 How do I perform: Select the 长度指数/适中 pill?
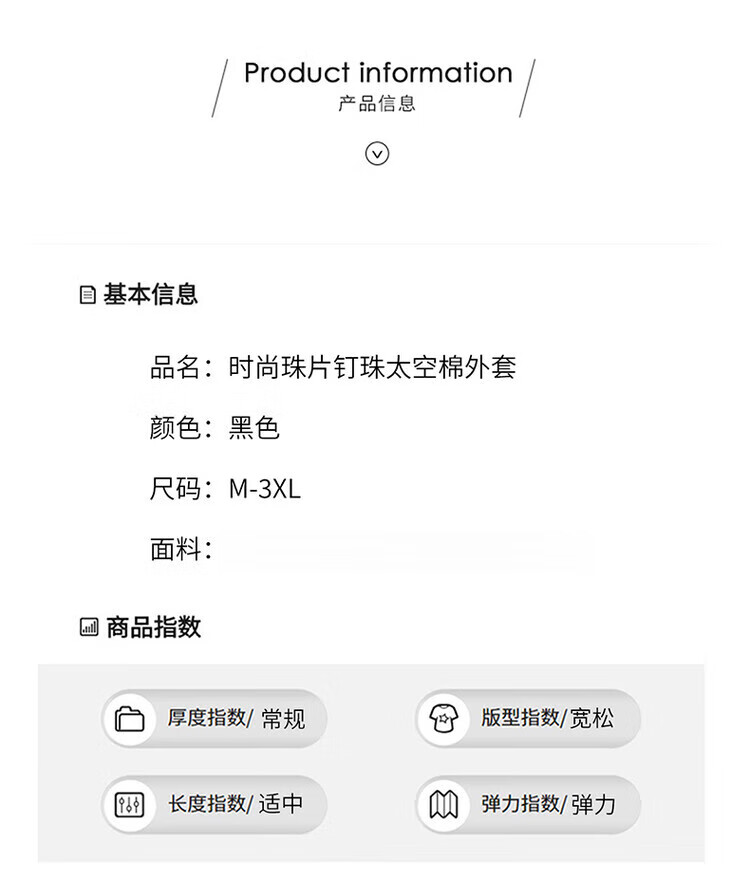[x=214, y=805]
